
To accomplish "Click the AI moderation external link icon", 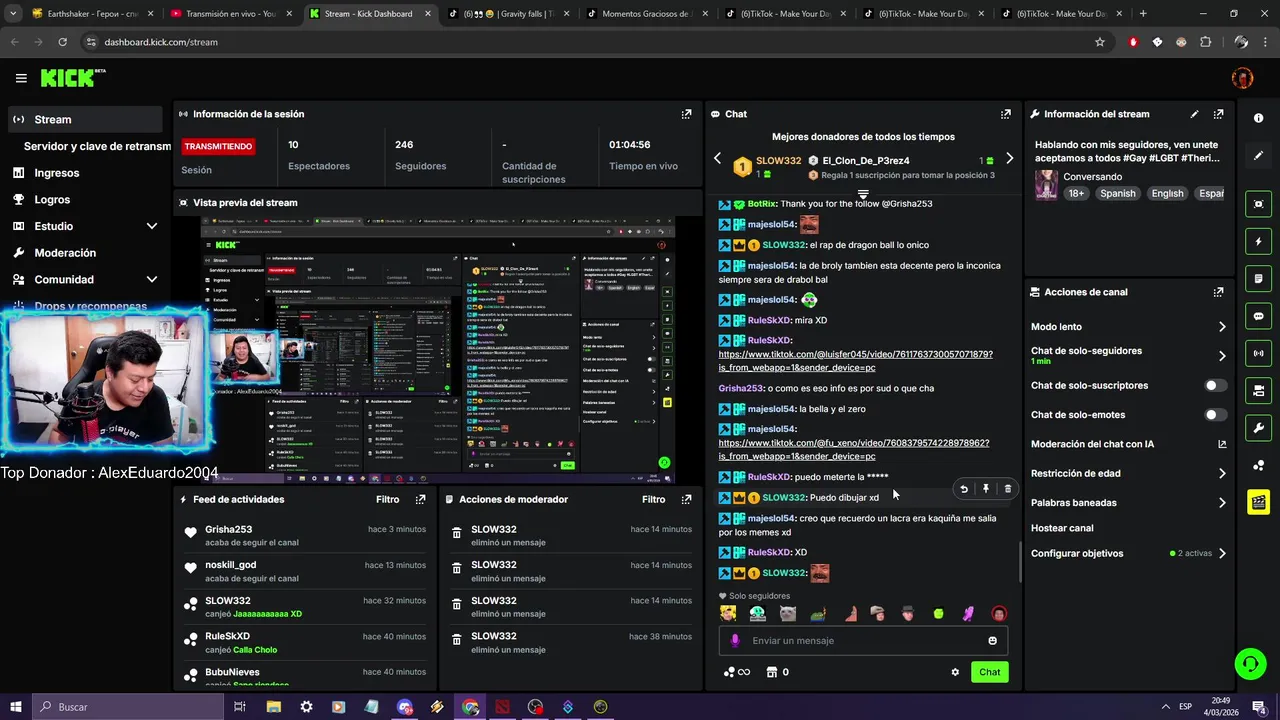I will (x=1221, y=444).
